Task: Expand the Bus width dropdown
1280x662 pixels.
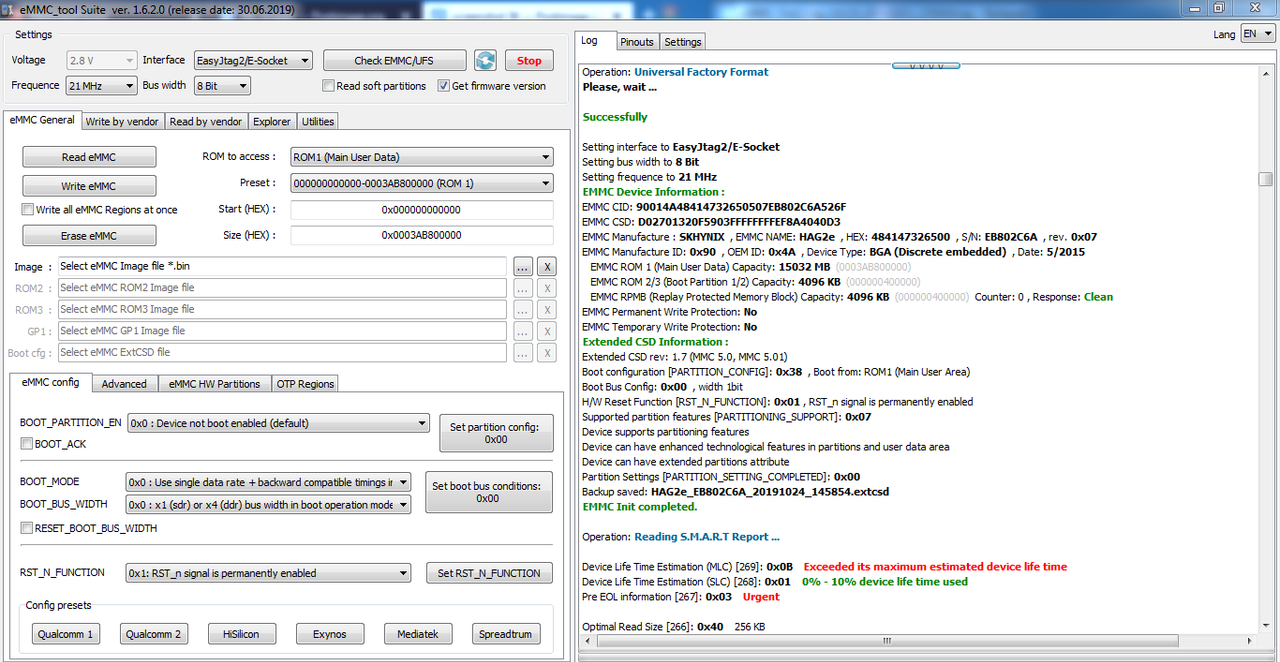Action: (221, 86)
